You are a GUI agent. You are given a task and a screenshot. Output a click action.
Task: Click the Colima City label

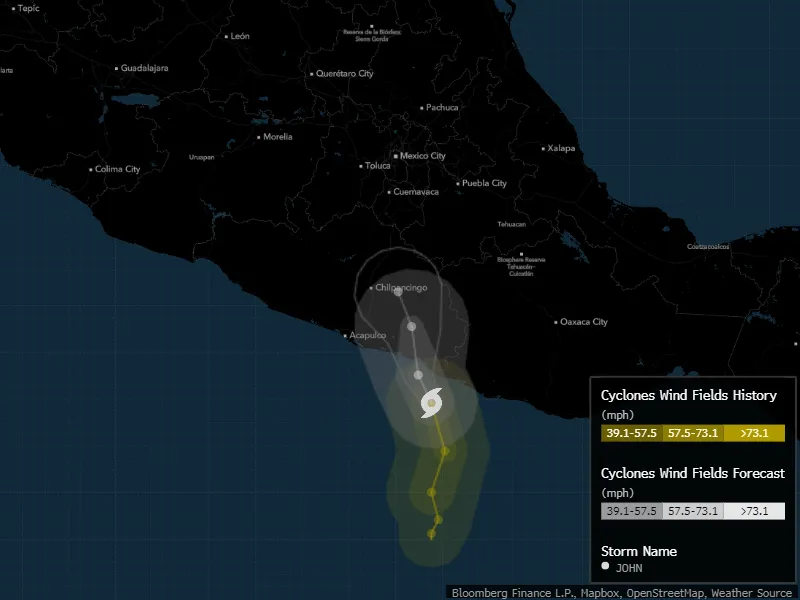click(x=117, y=169)
